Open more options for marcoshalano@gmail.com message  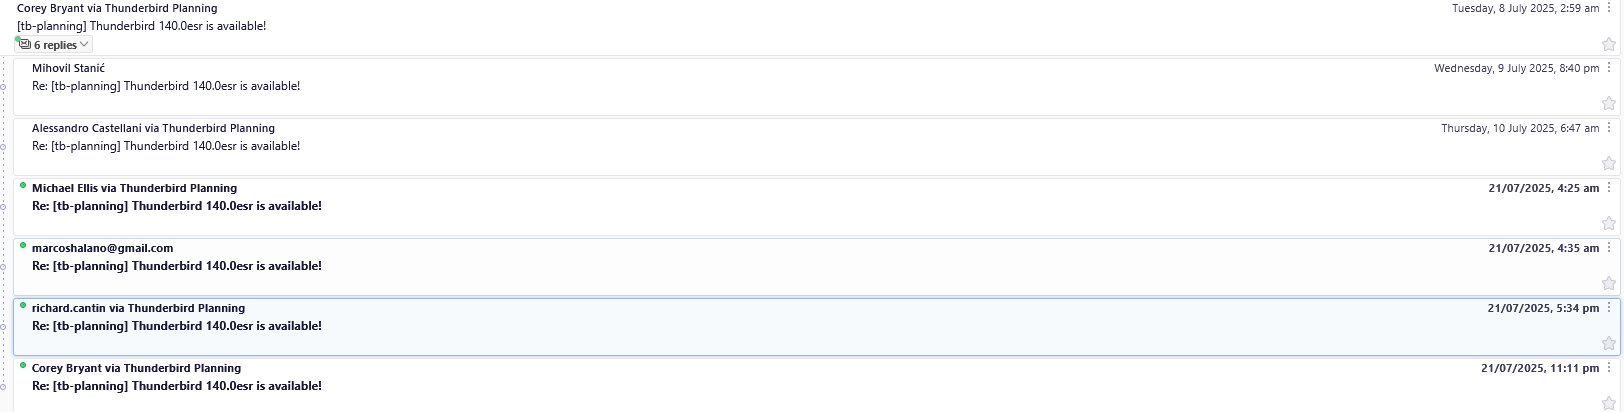point(1609,248)
